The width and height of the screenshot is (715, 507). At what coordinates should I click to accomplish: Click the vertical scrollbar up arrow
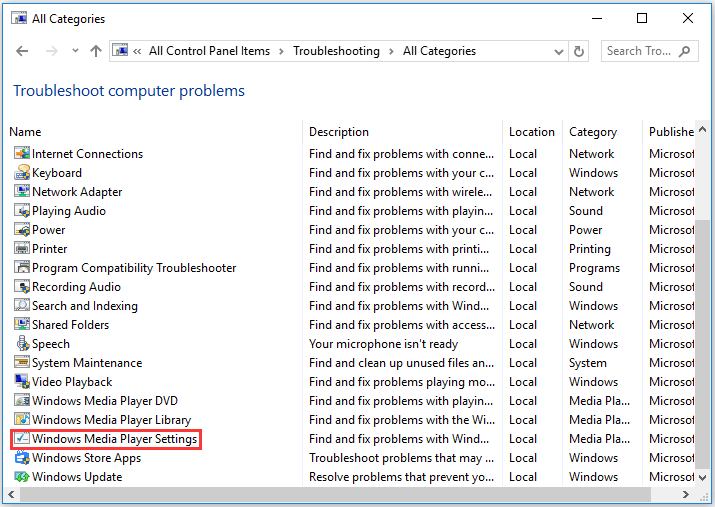pos(702,130)
